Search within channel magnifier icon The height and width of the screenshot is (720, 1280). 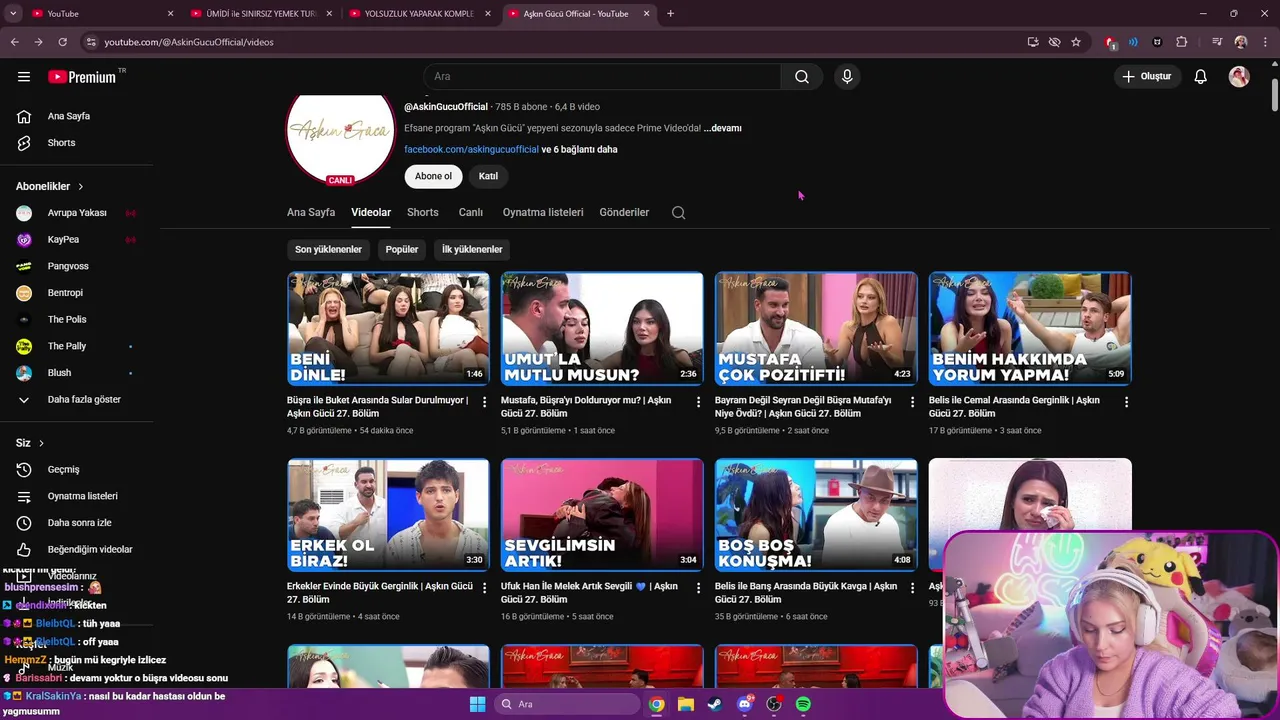click(x=678, y=212)
